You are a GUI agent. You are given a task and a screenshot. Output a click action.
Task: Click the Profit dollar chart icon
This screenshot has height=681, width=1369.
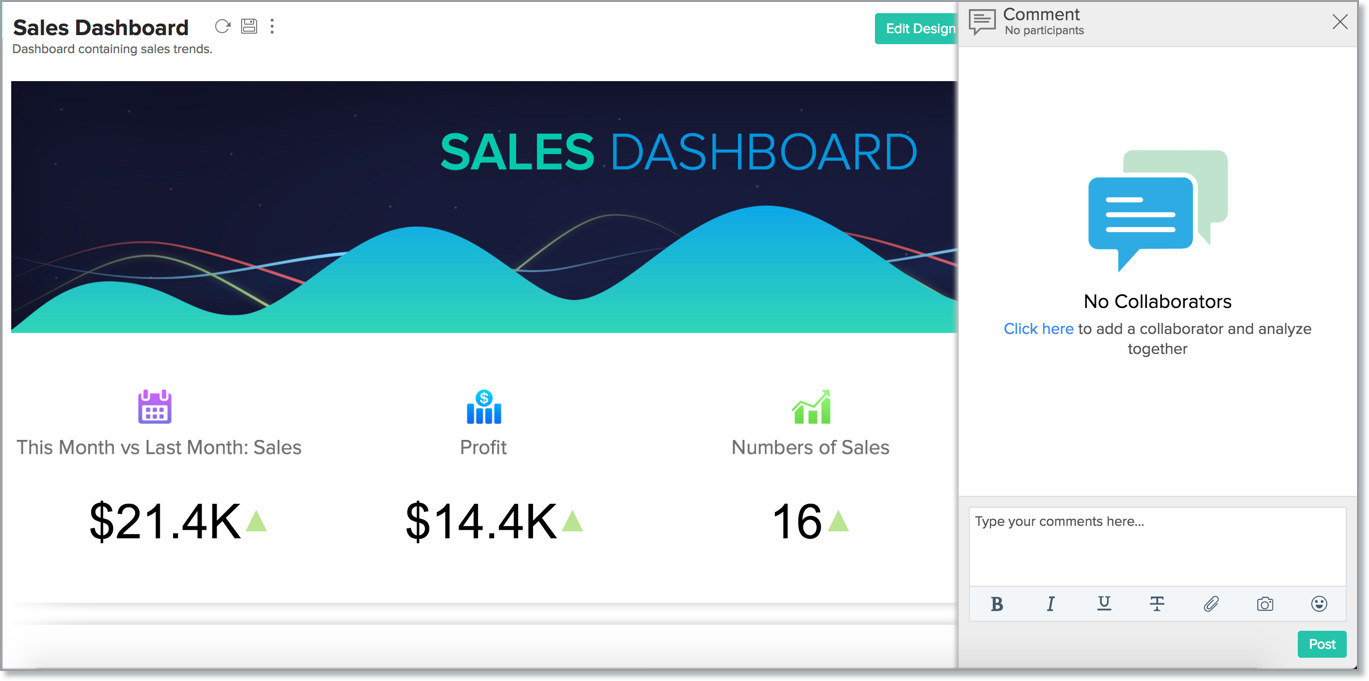(484, 407)
